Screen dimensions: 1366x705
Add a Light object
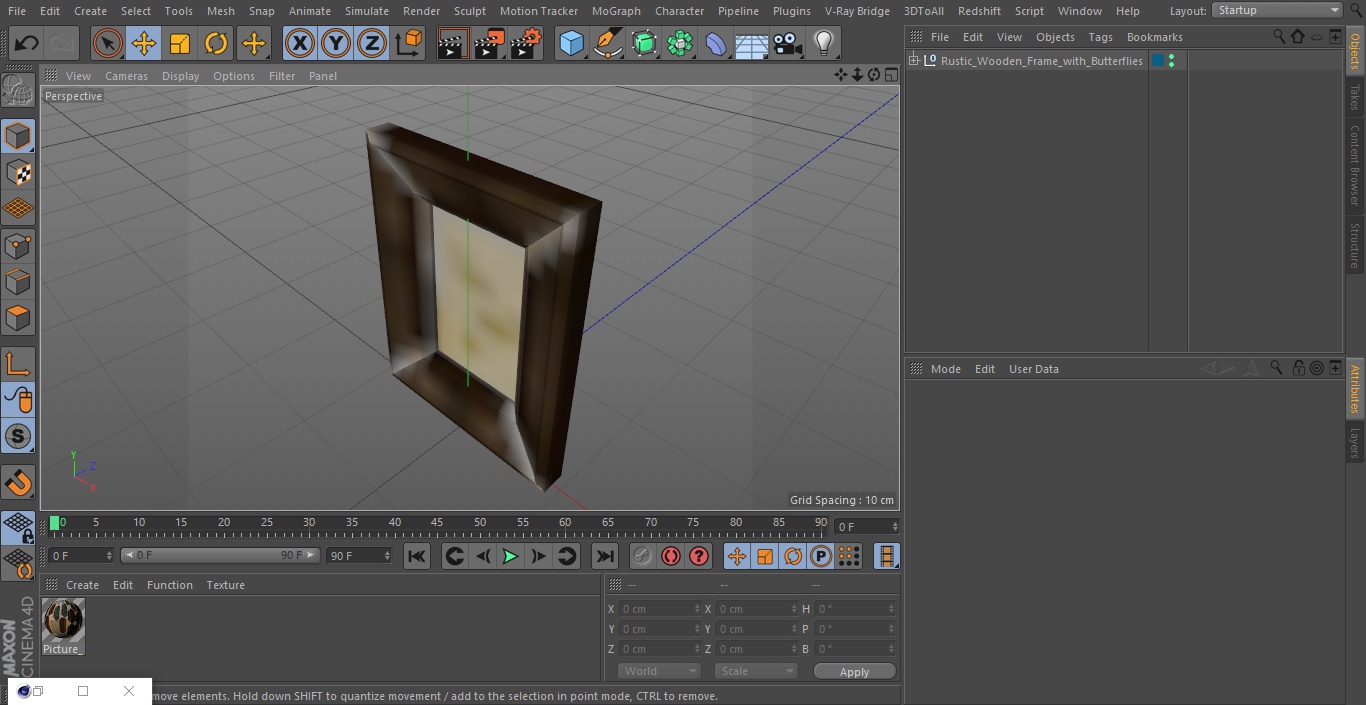tap(823, 43)
